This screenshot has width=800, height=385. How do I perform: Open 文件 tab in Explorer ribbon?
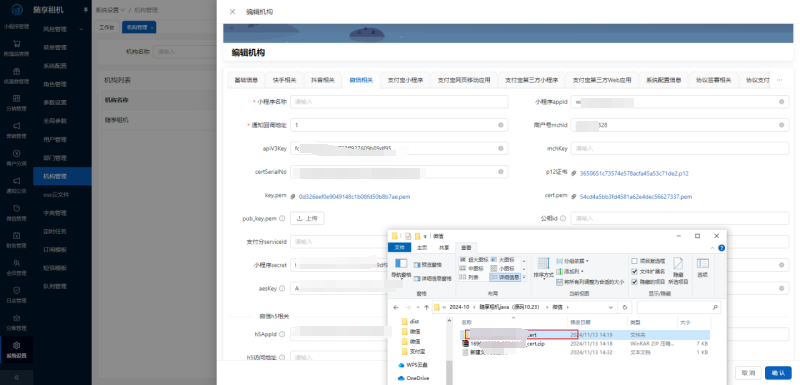click(399, 247)
